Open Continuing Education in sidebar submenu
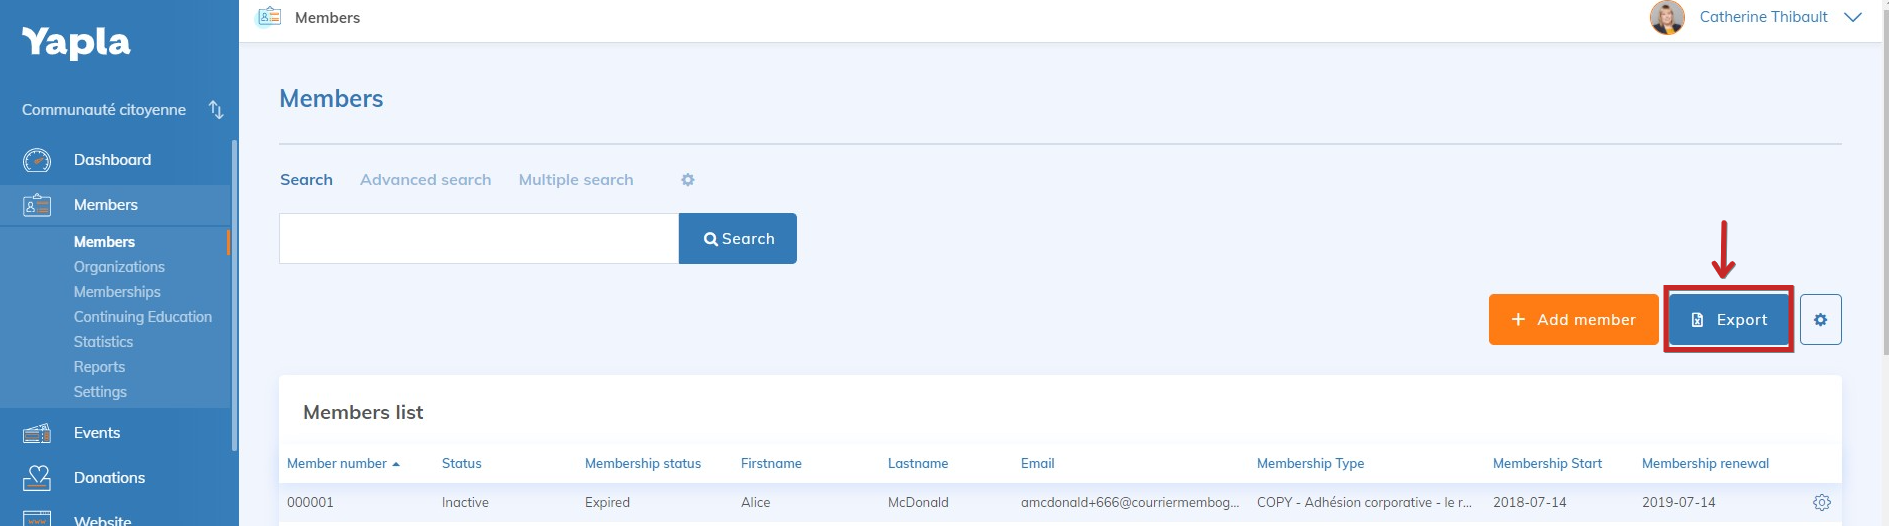1889x526 pixels. [x=142, y=317]
